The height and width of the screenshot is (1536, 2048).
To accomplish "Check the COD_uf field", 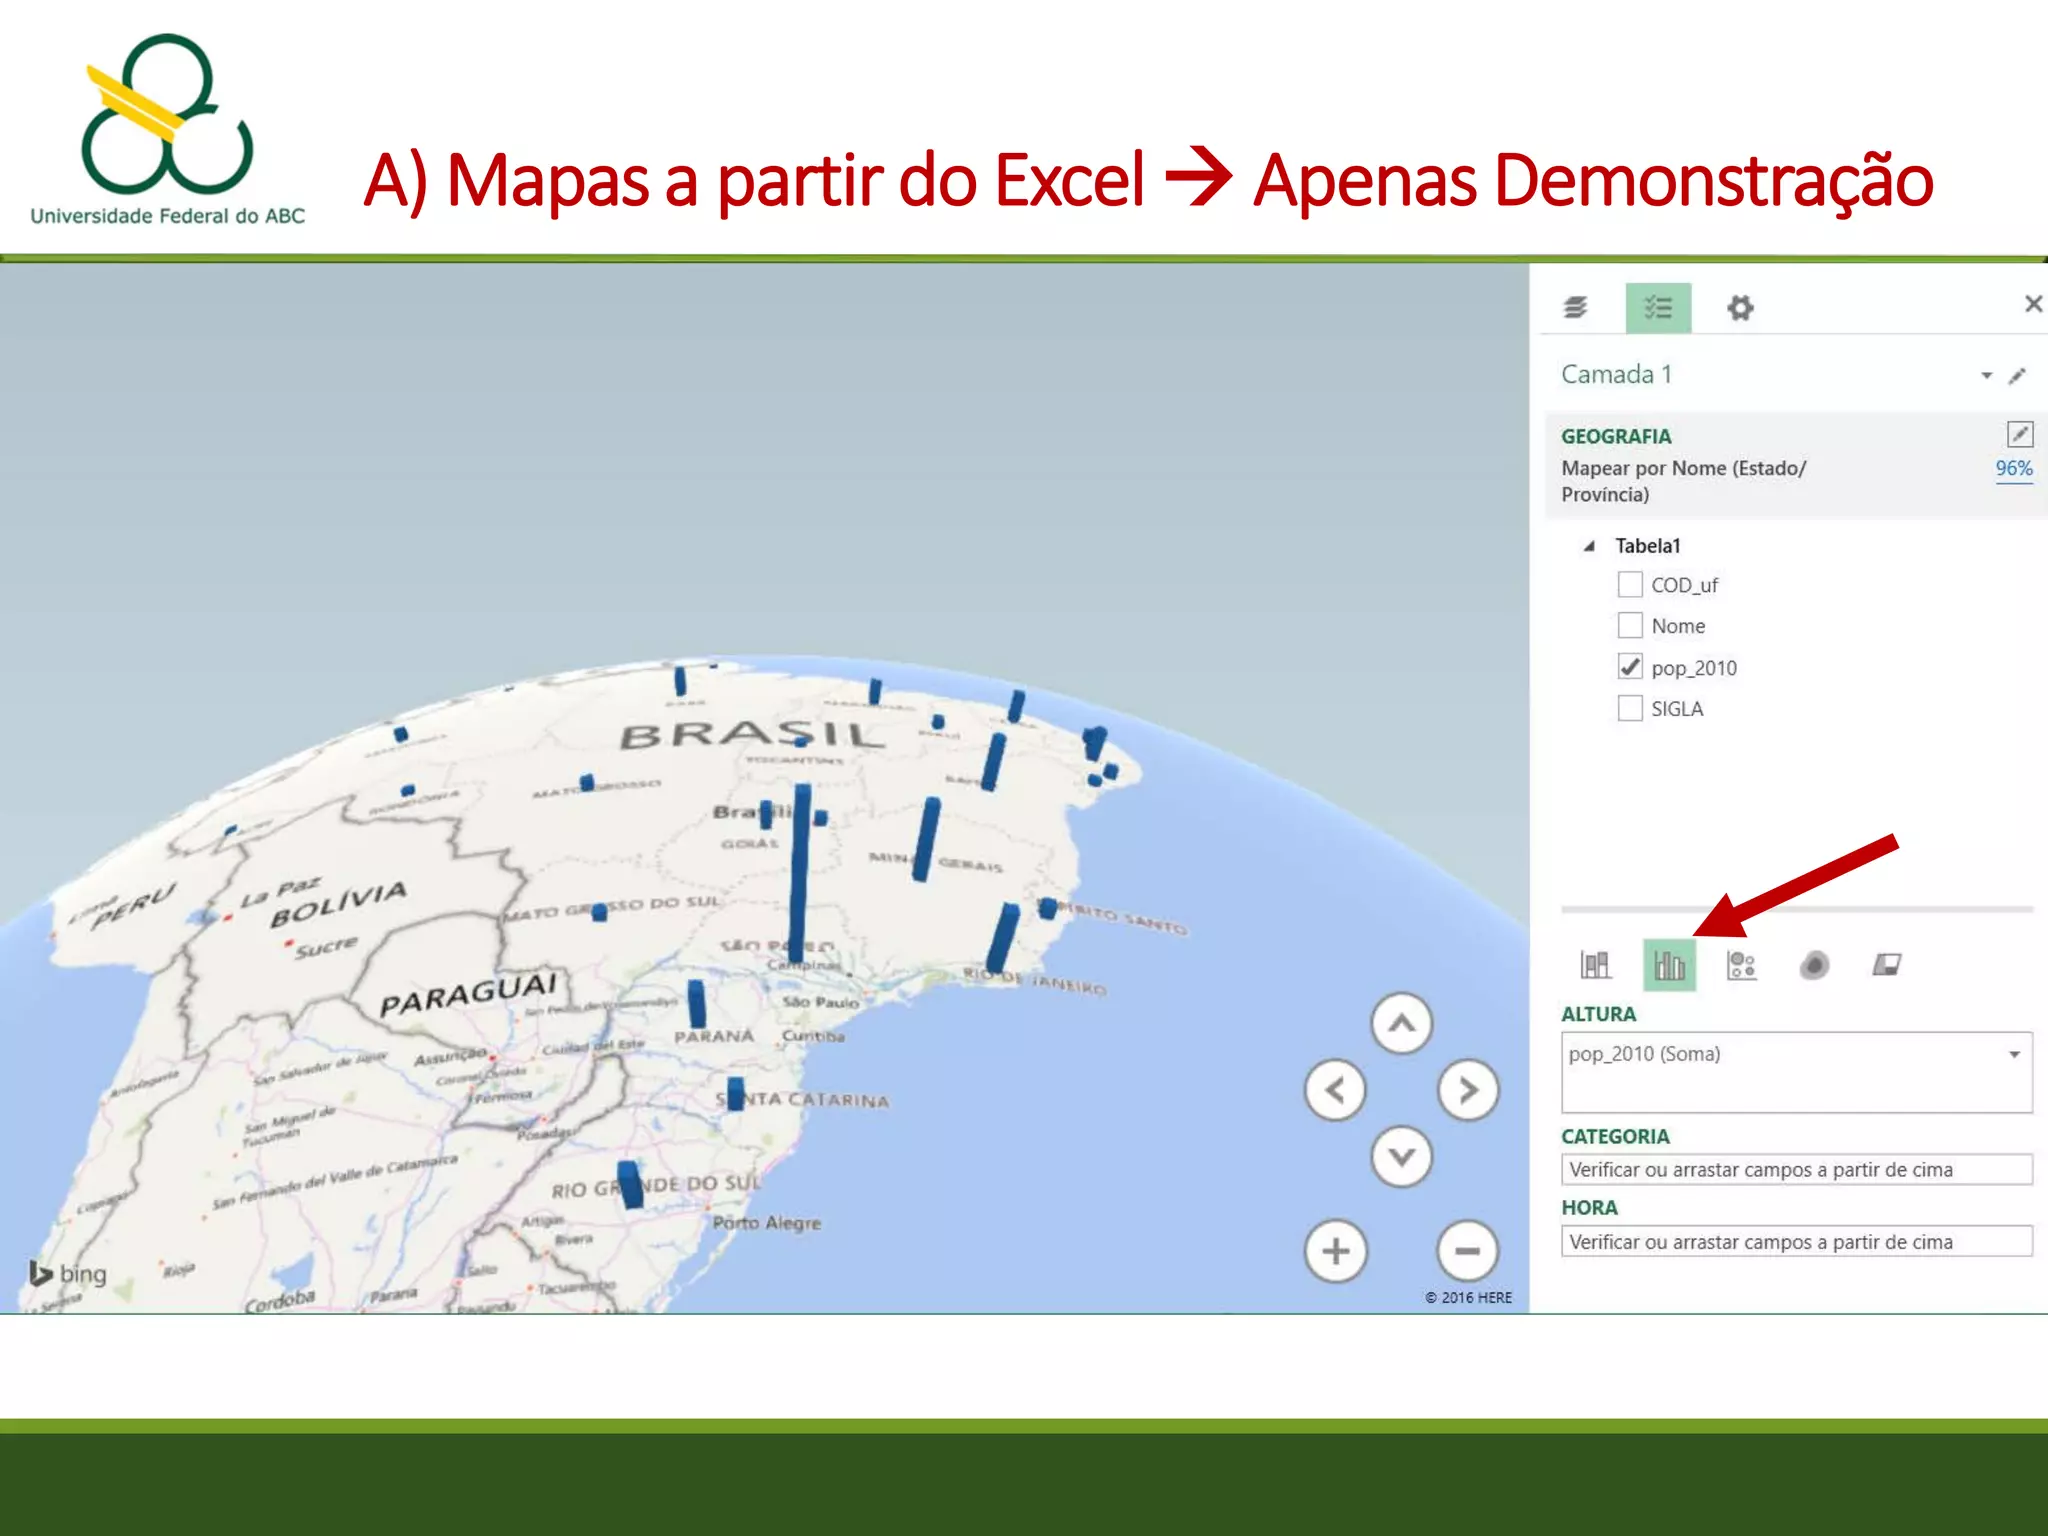I will [x=1630, y=584].
